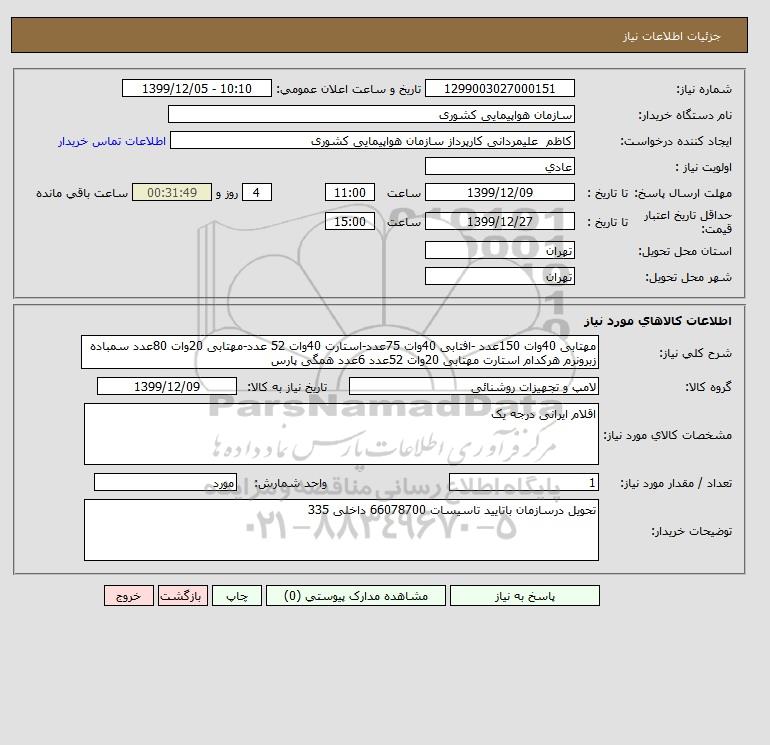The height and width of the screenshot is (745, 770).
Task: Click the label ایجاد کننده درخواست:
Action: click(x=676, y=141)
